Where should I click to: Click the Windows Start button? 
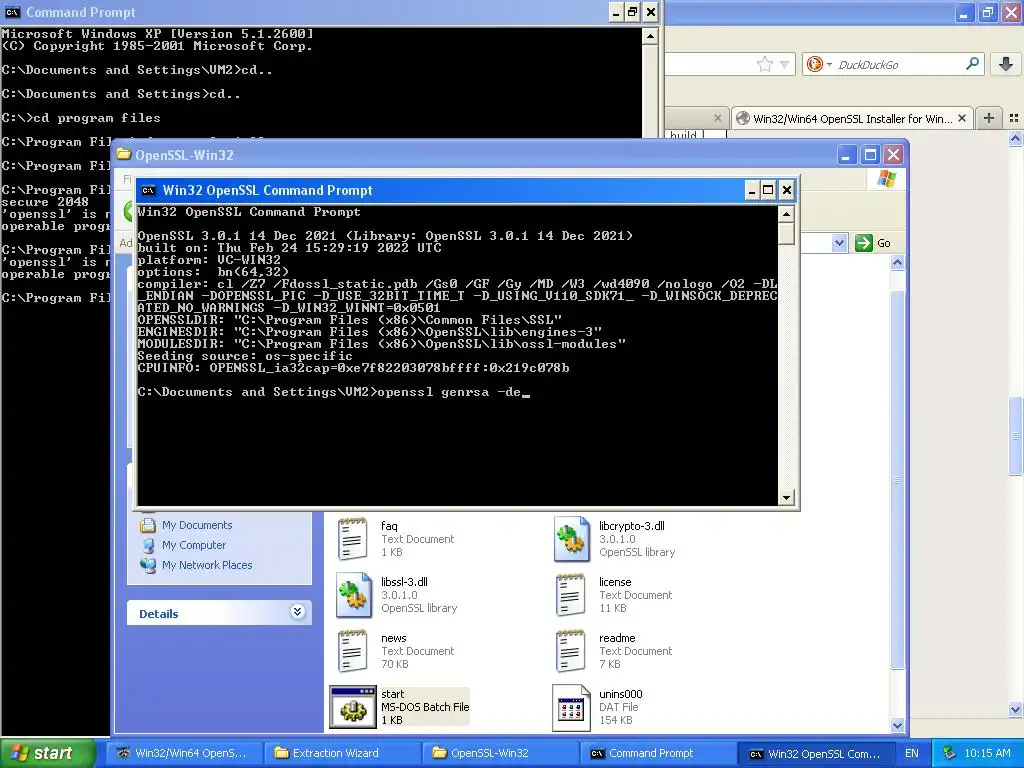click(x=47, y=753)
